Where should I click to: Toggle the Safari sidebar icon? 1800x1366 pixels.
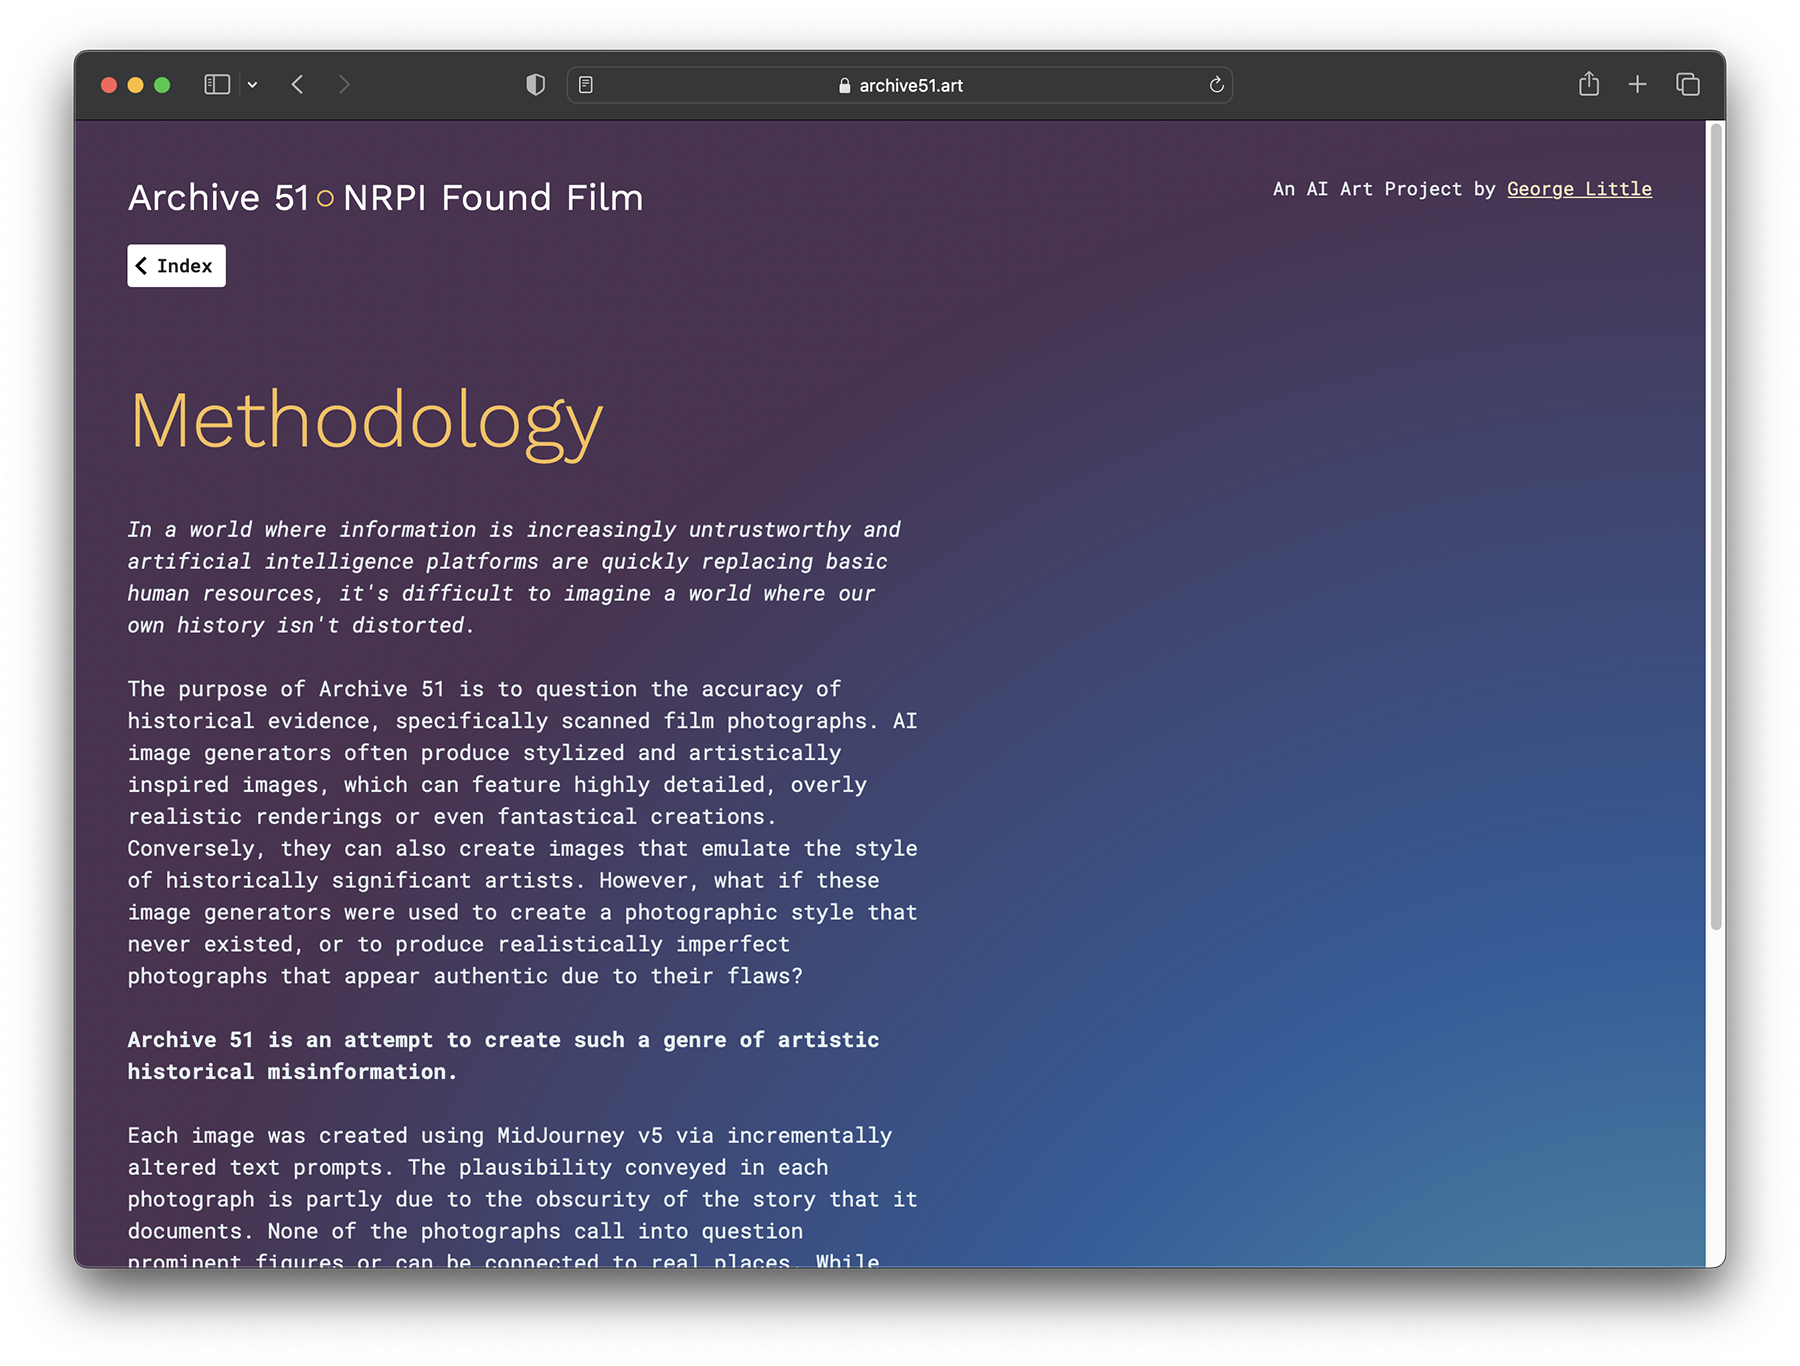[x=217, y=85]
